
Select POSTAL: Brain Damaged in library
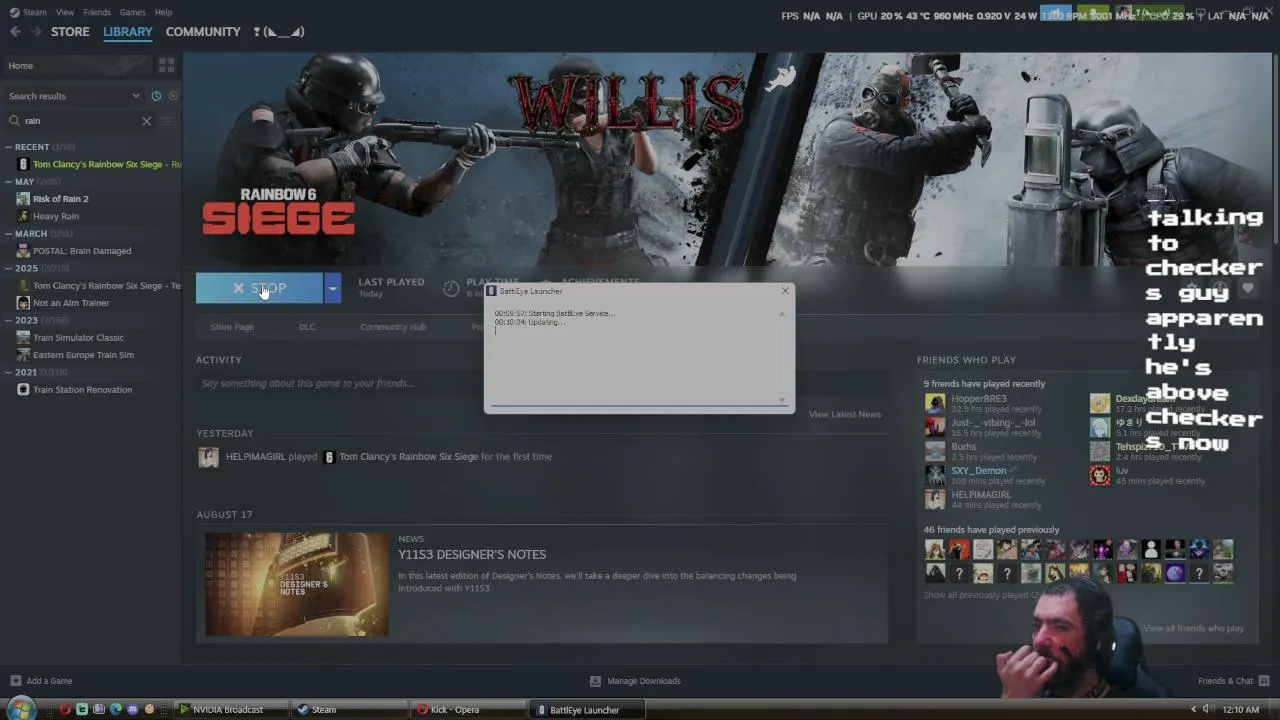coord(82,251)
